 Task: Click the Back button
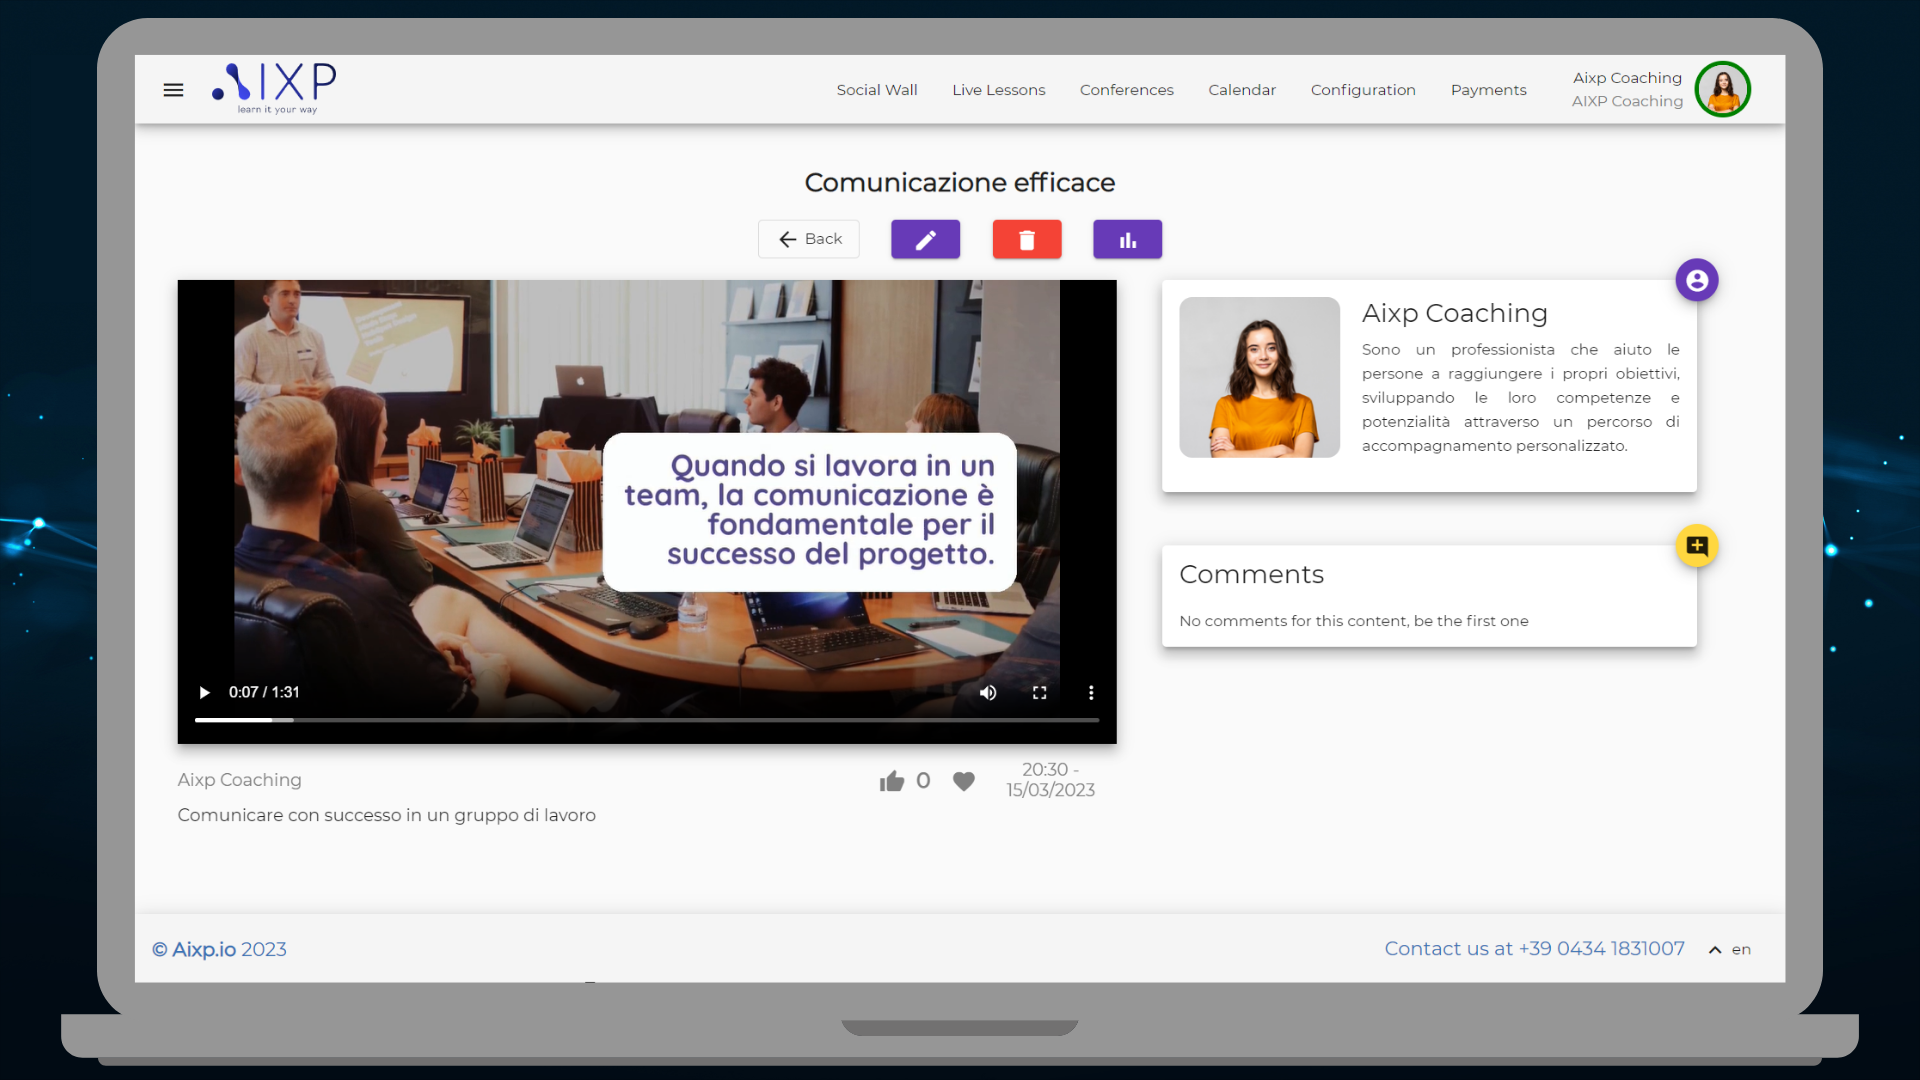pyautogui.click(x=808, y=239)
